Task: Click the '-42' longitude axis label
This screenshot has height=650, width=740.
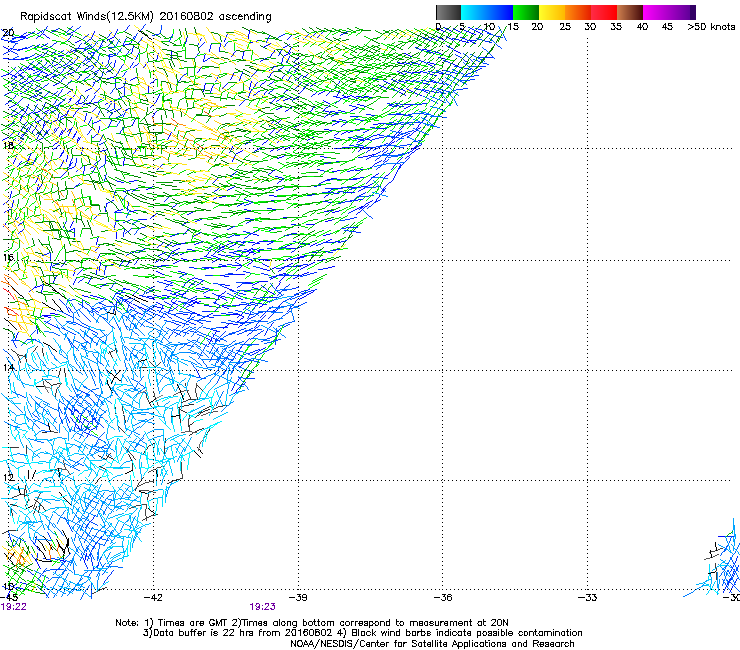Action: tap(153, 598)
